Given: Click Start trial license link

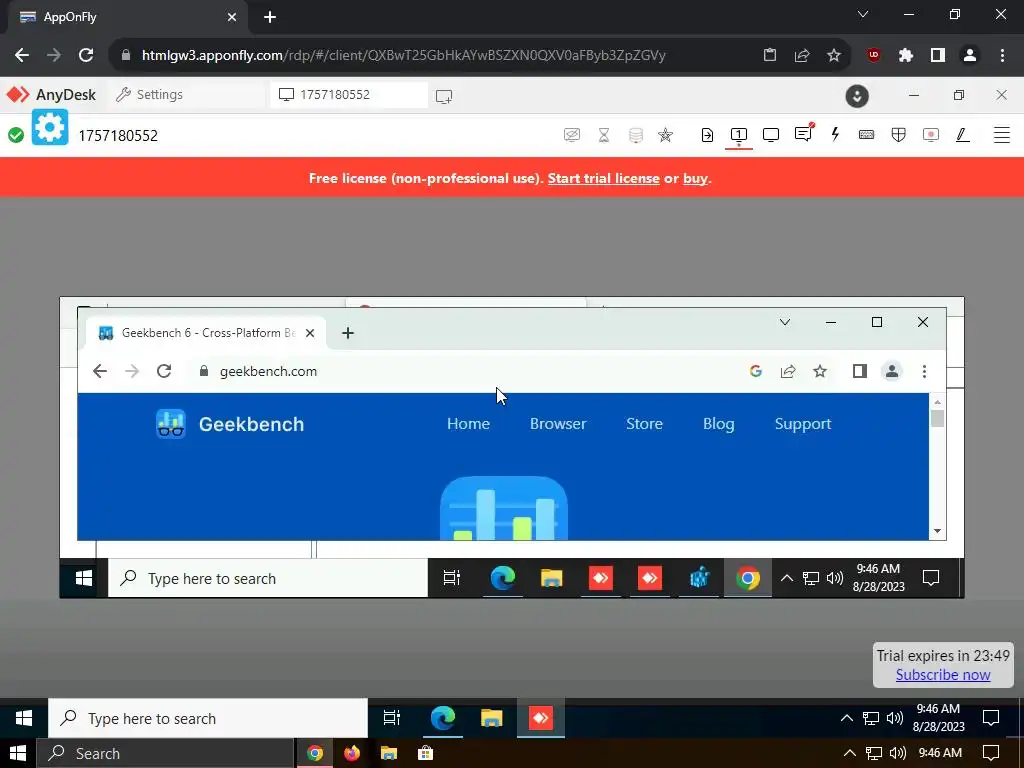Looking at the screenshot, I should point(603,178).
